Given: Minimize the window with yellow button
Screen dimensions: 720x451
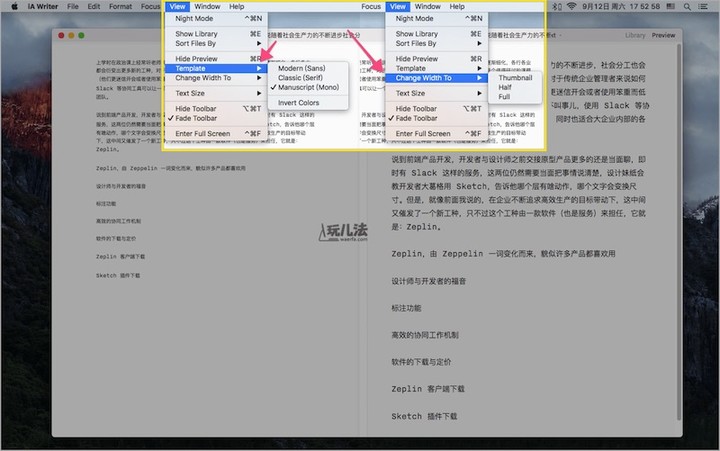Looking at the screenshot, I should (x=73, y=36).
